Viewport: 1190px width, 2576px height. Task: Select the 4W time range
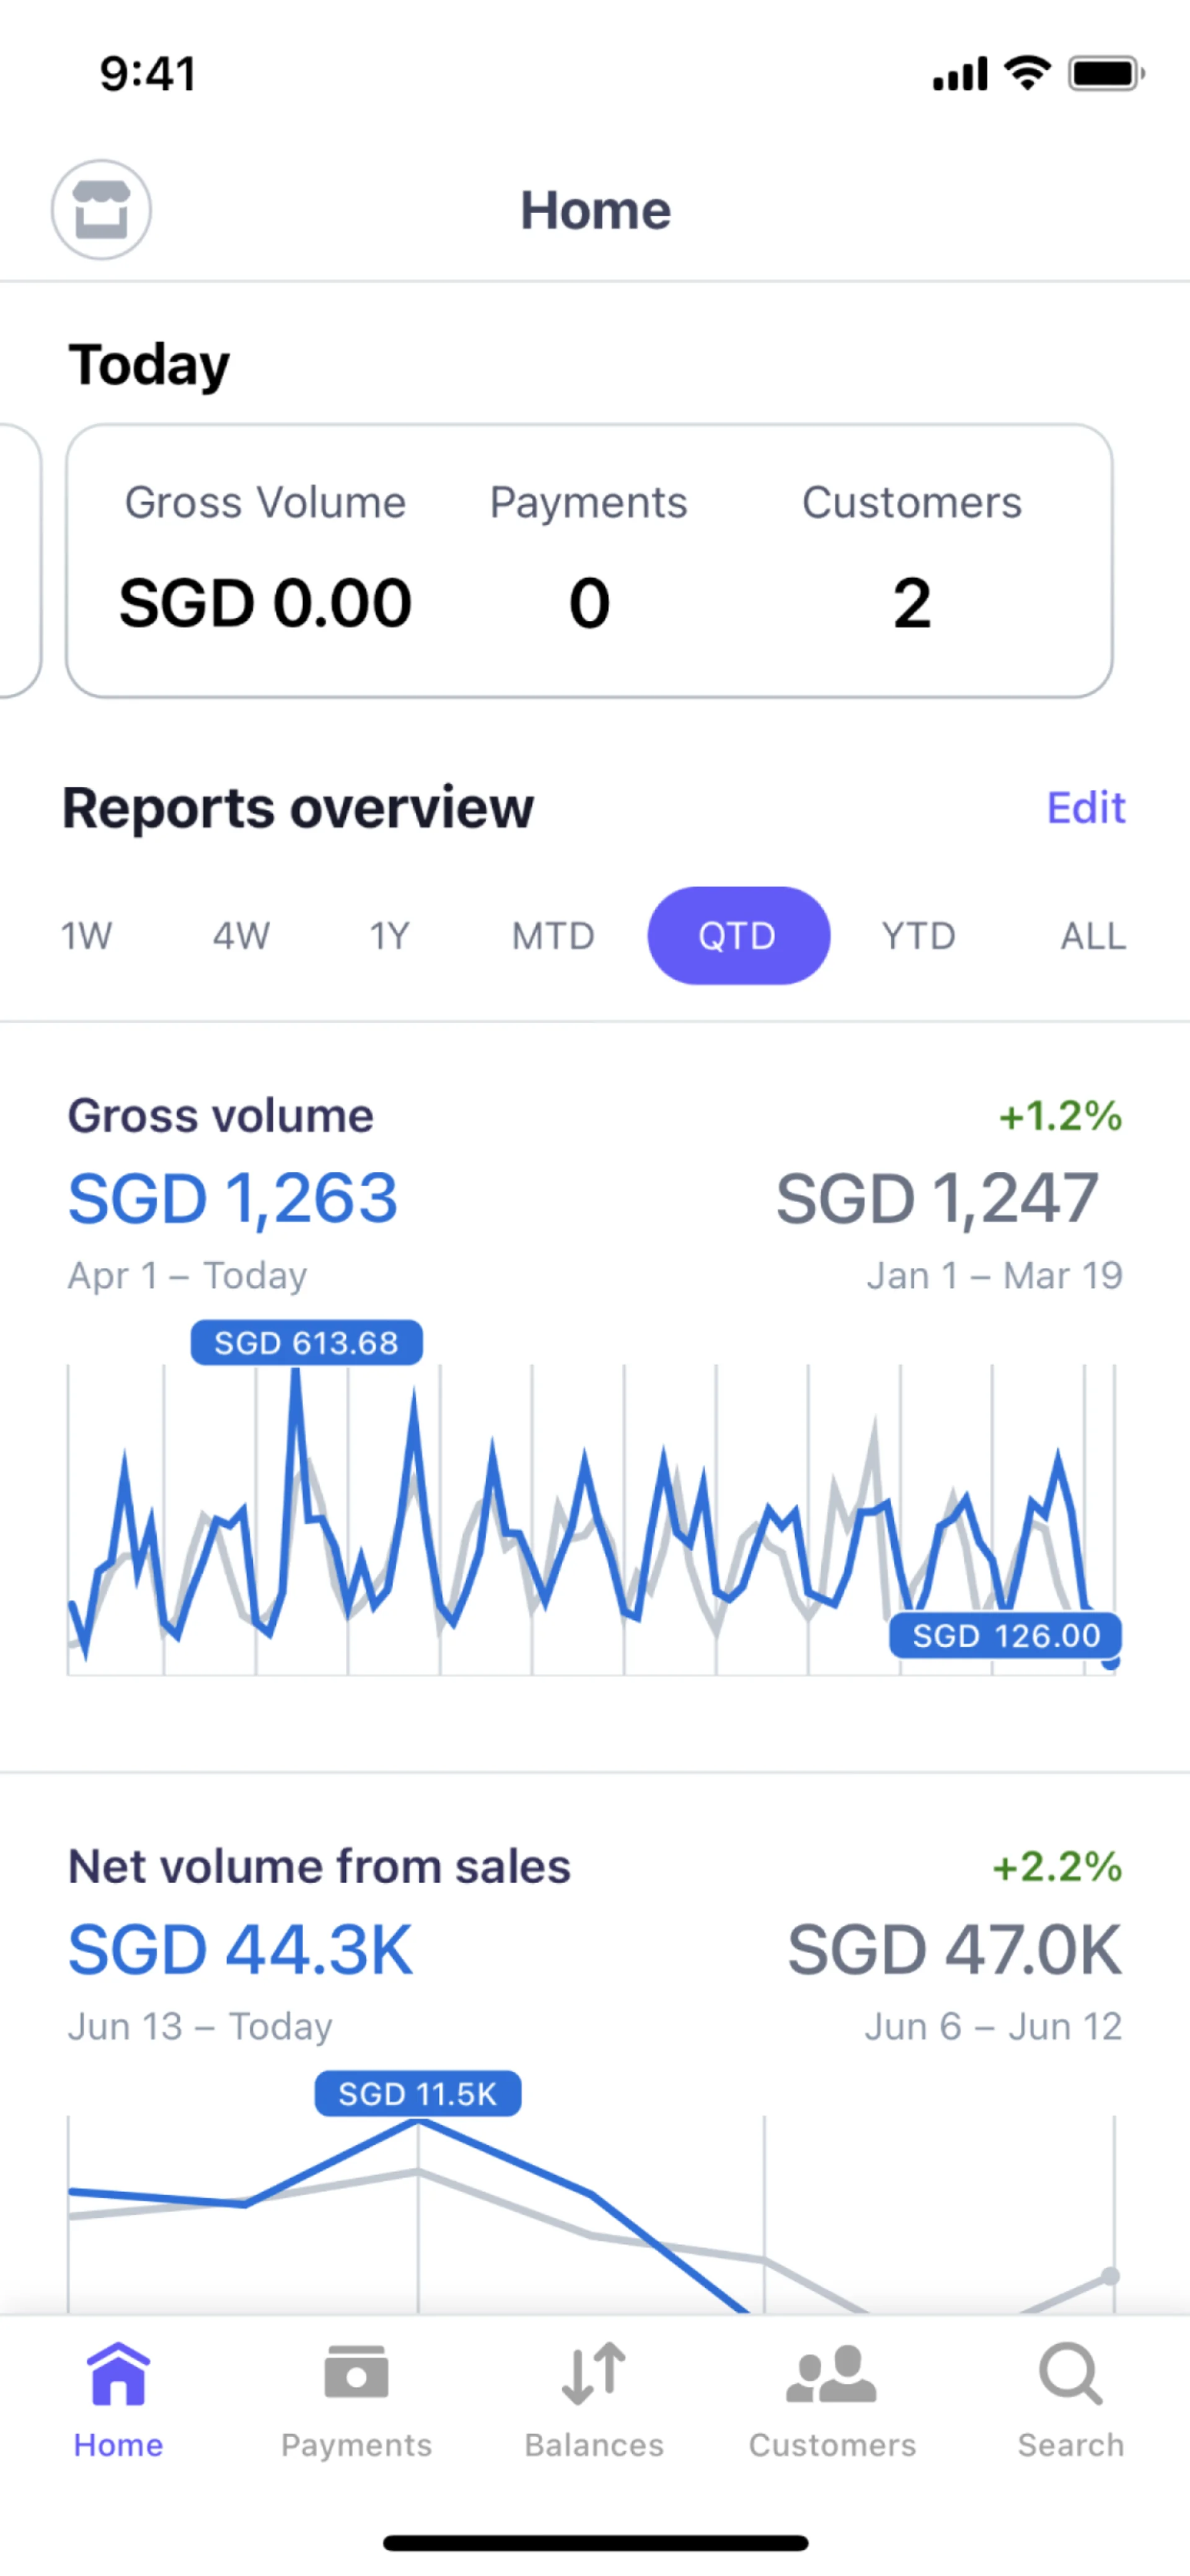pyautogui.click(x=241, y=936)
